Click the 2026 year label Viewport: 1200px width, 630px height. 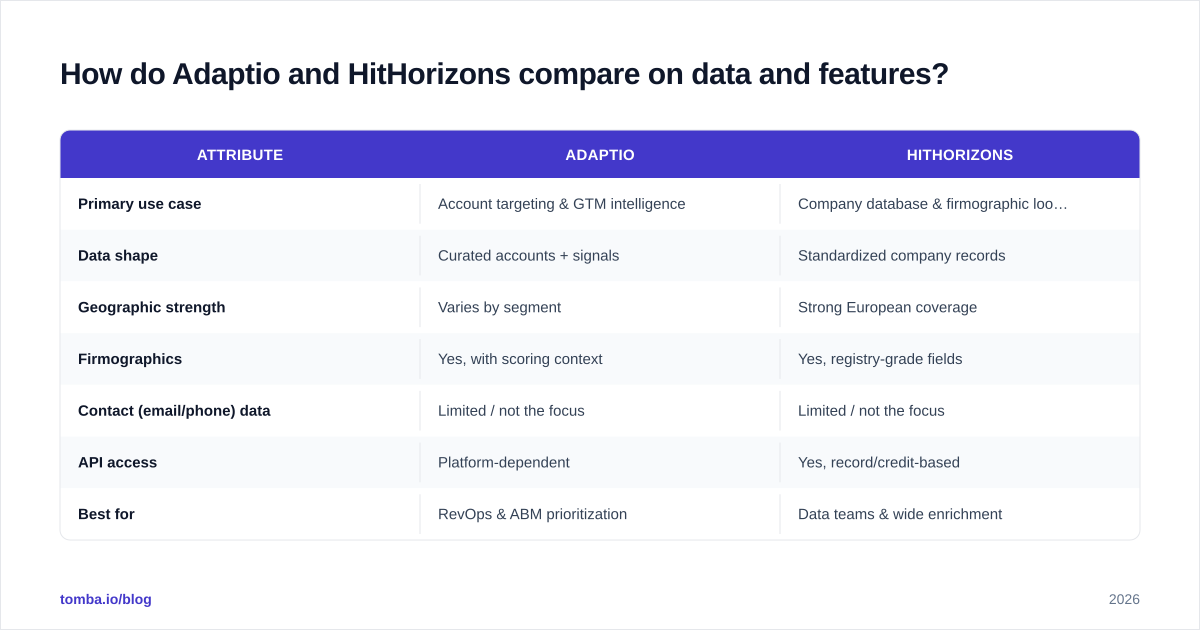(x=1124, y=599)
